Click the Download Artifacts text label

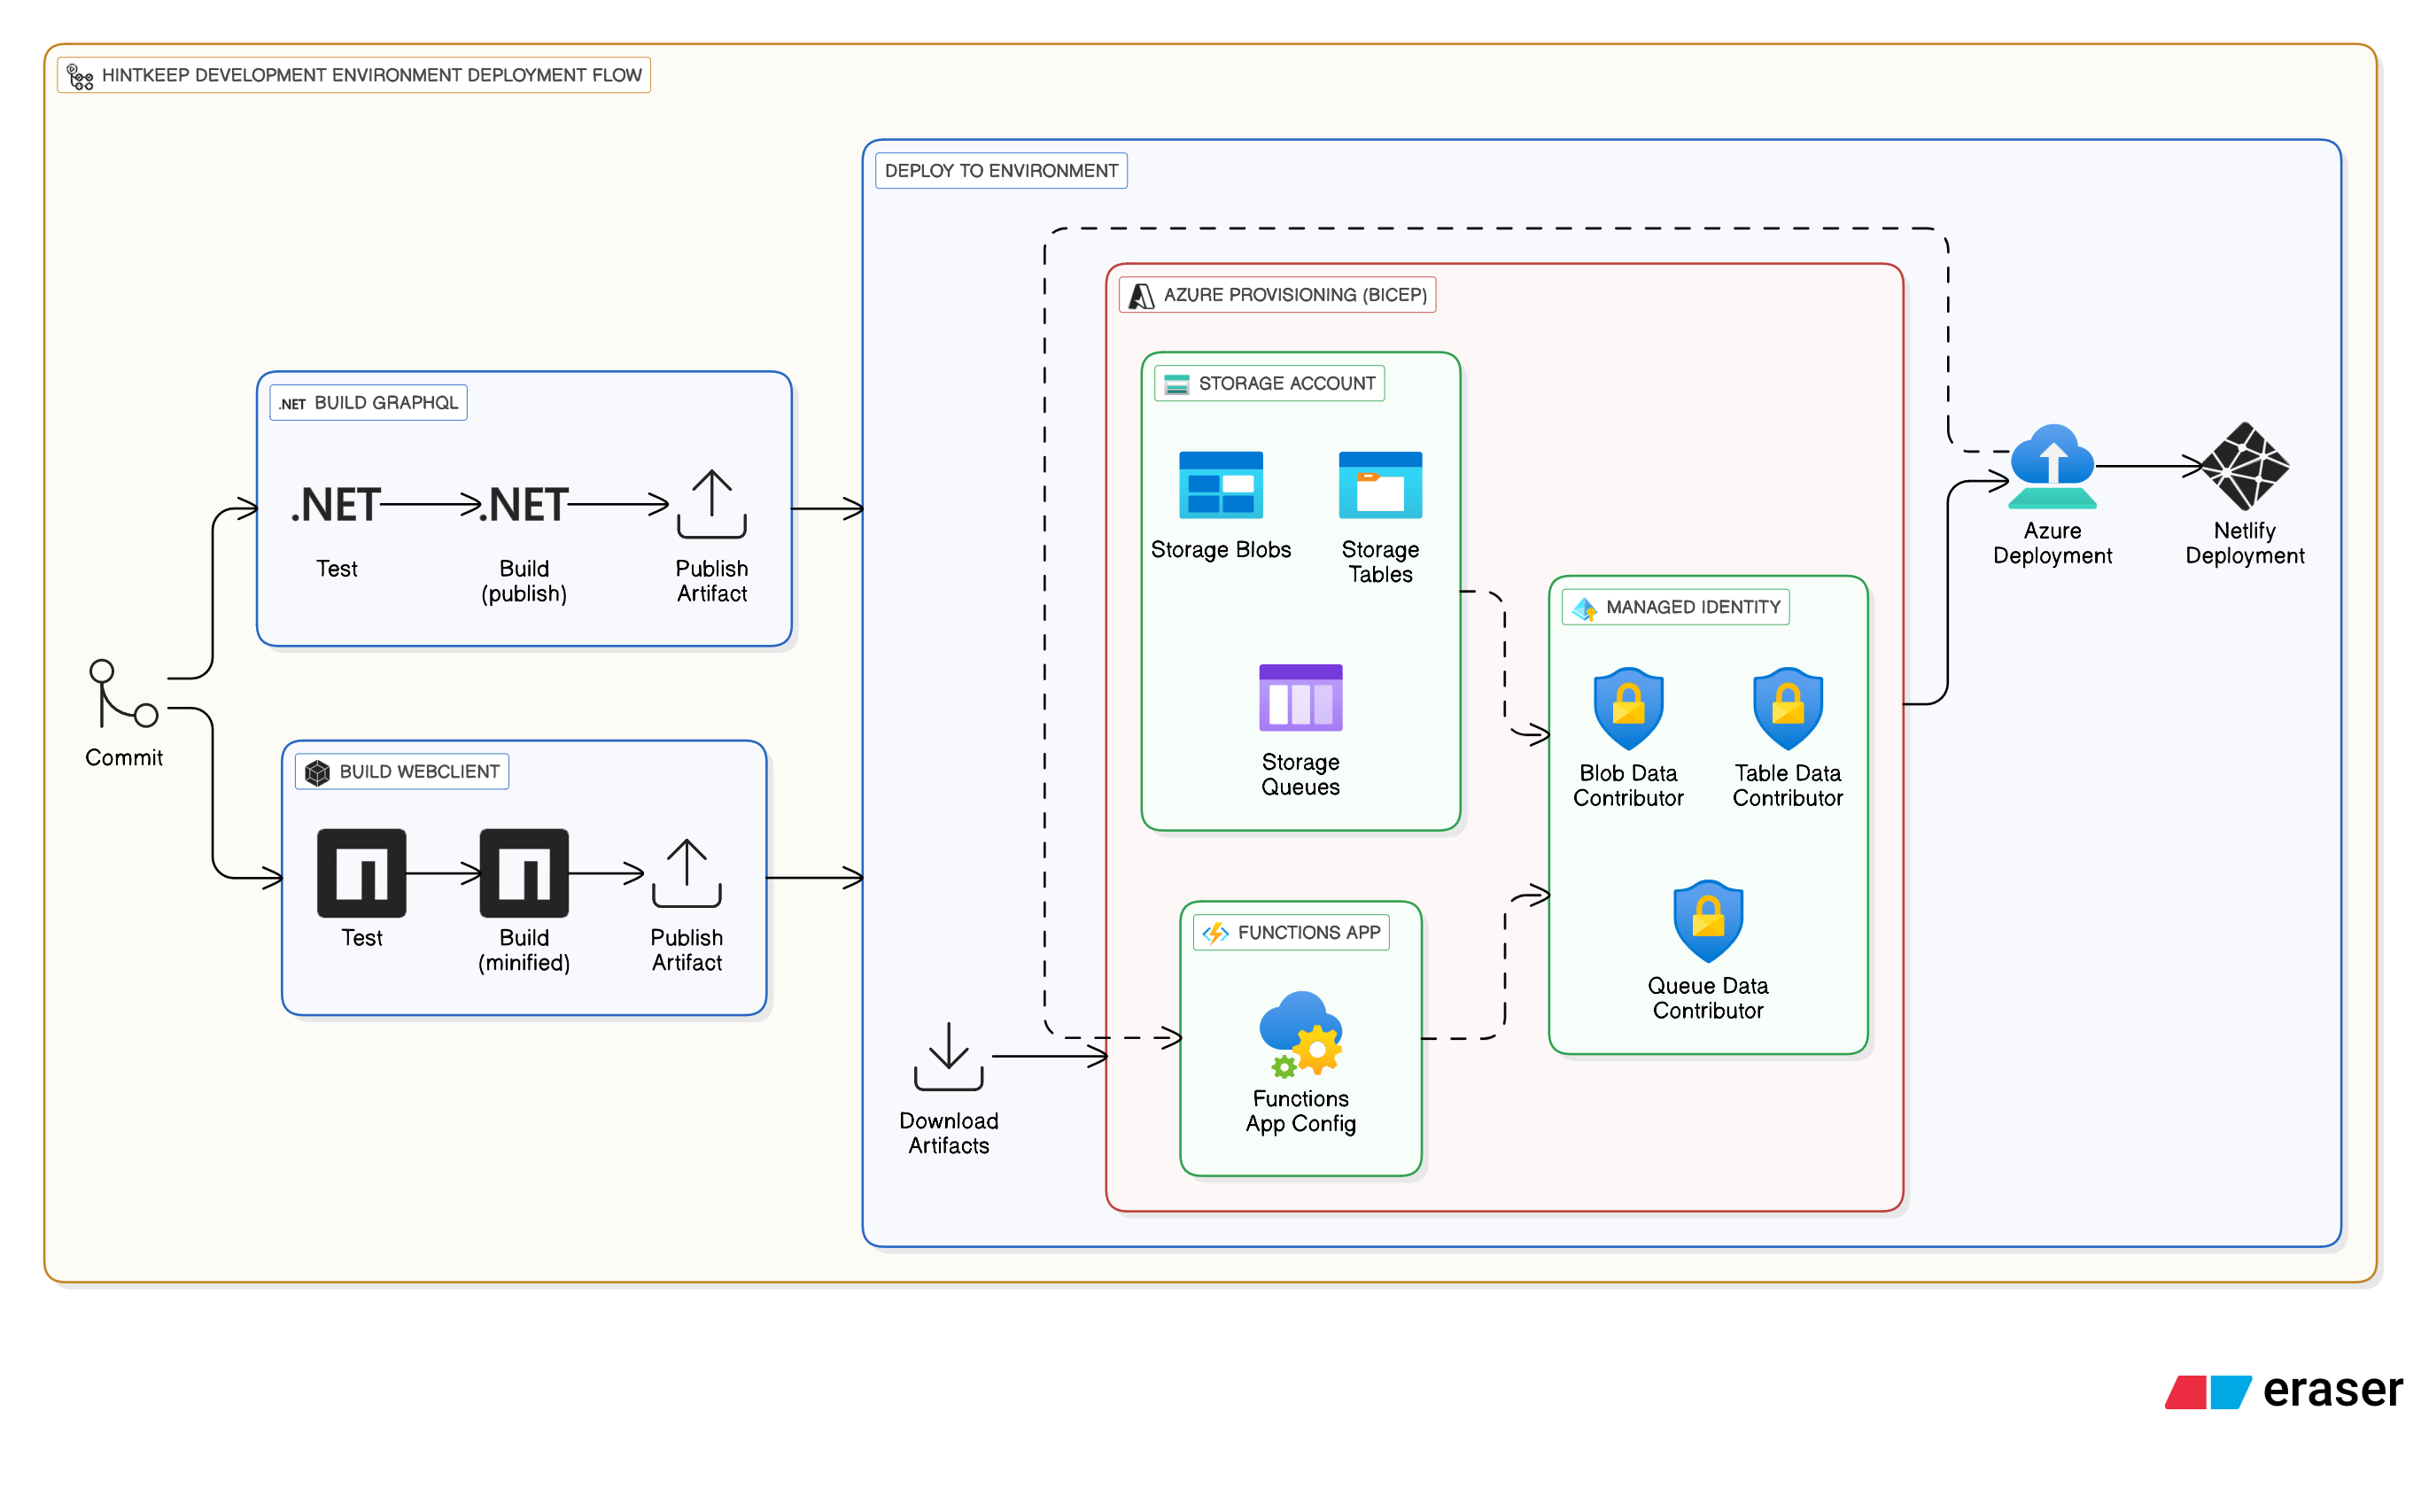(949, 1133)
